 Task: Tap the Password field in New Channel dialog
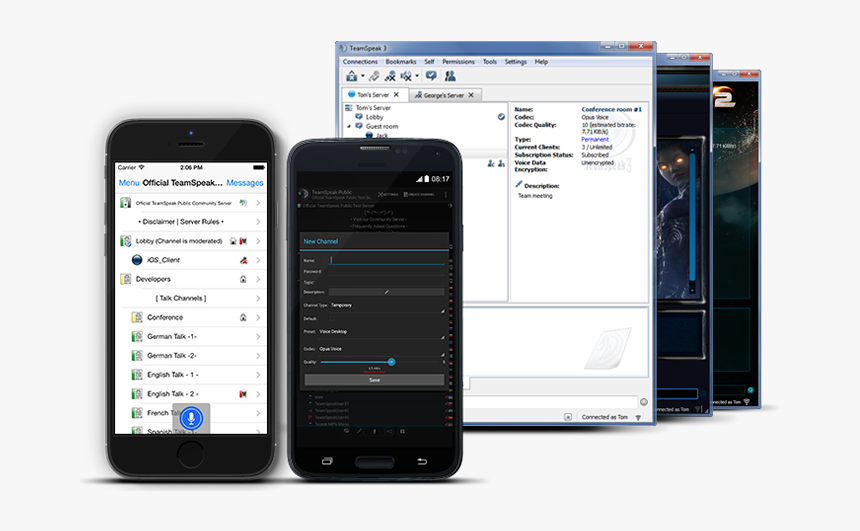coord(387,271)
